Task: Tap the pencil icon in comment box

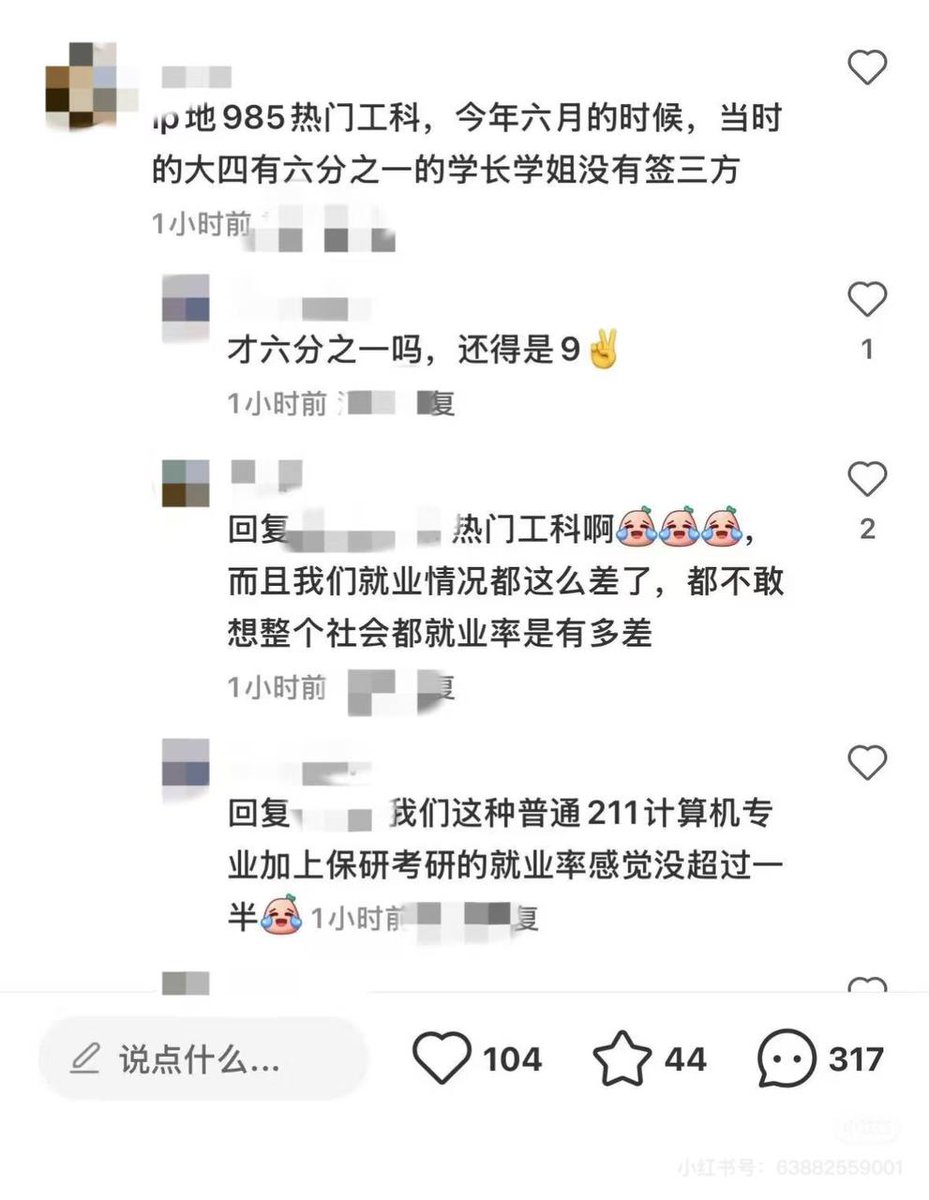Action: [x=85, y=1058]
